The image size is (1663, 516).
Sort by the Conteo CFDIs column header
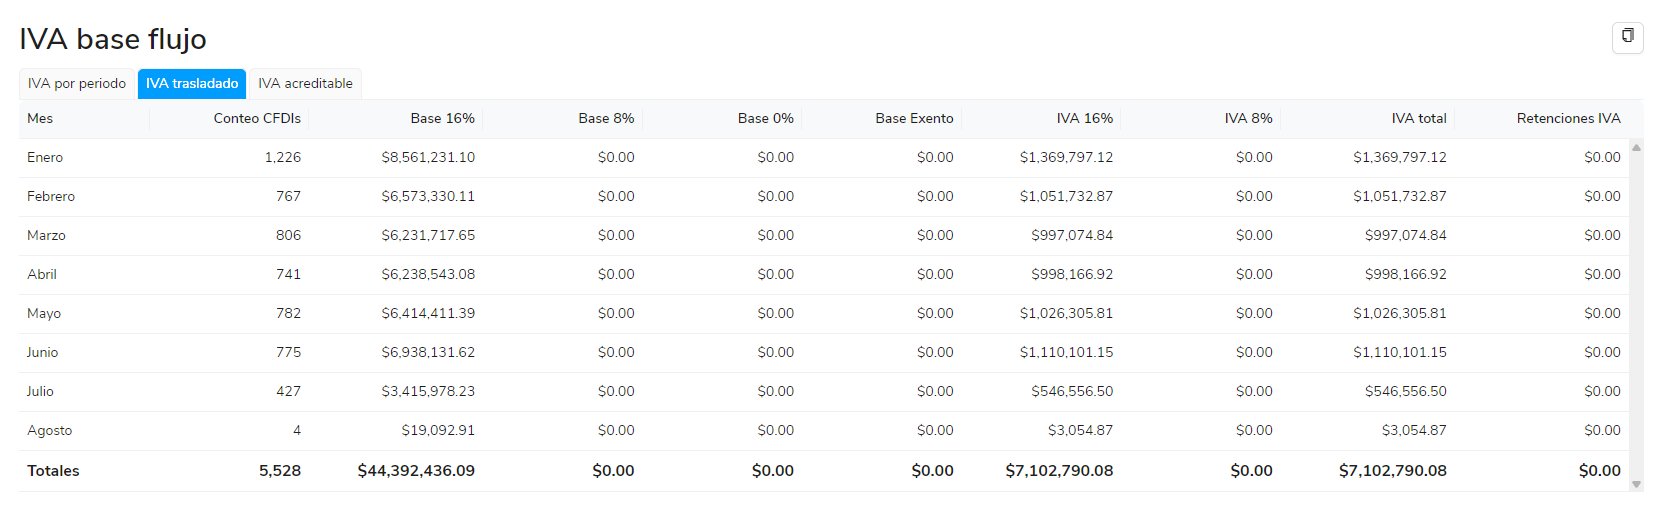[x=257, y=118]
